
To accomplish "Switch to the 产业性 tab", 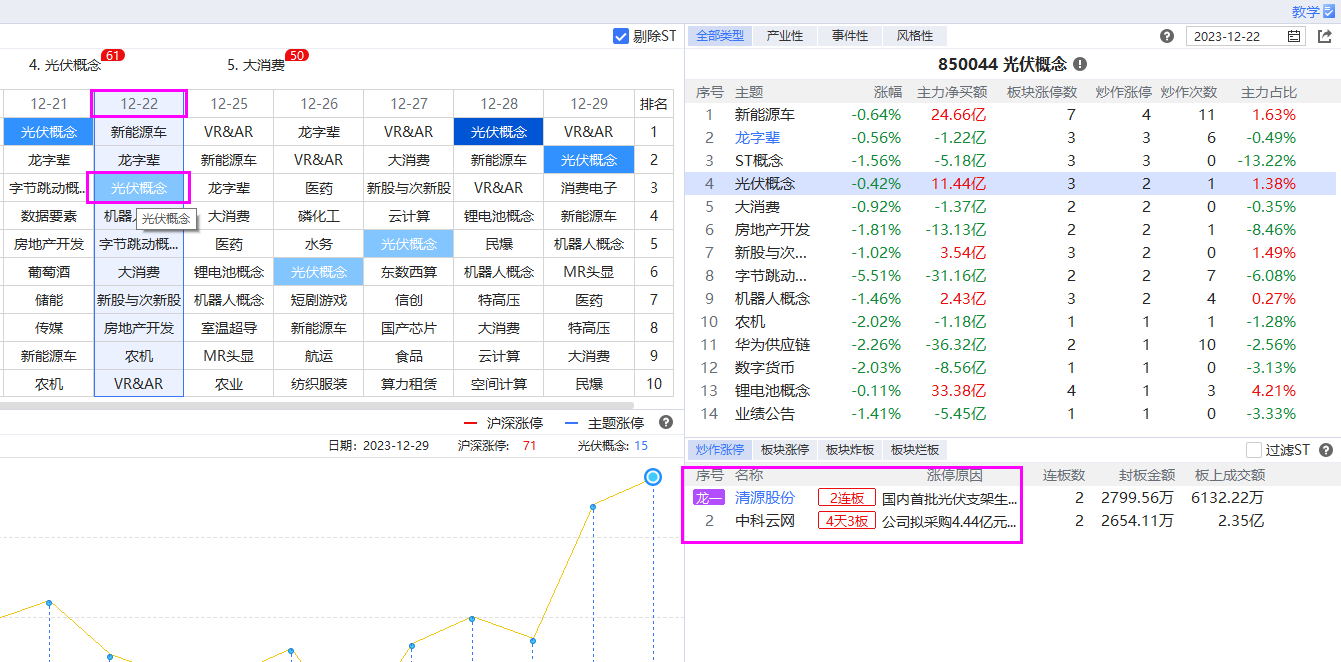I will click(x=785, y=36).
